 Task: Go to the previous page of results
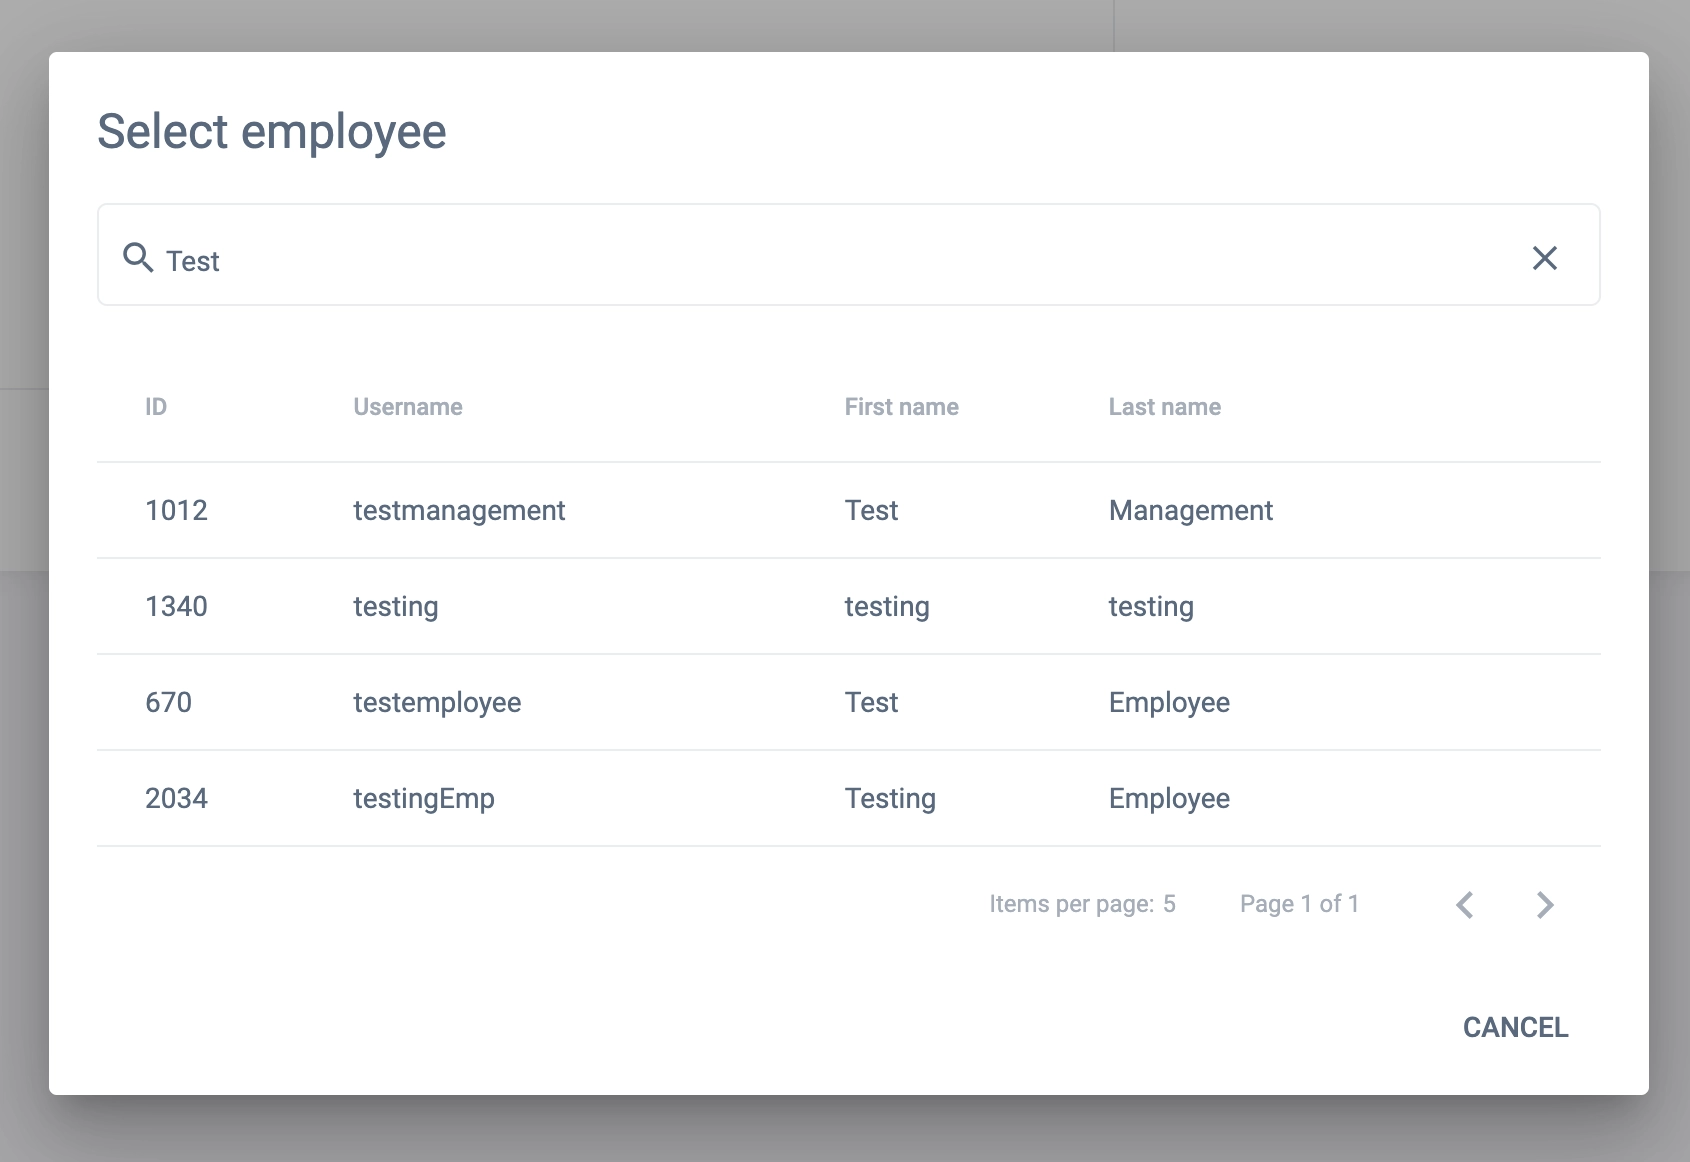[1465, 905]
